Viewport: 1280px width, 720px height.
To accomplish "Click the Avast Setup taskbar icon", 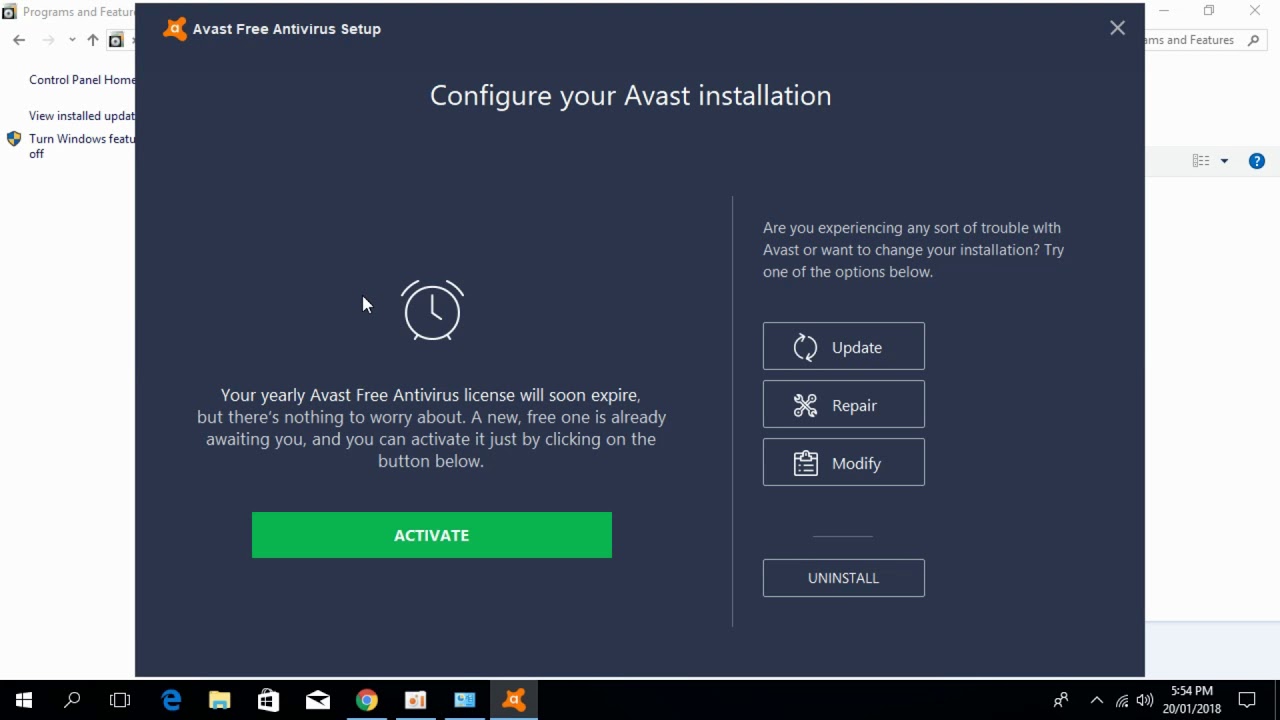I will pyautogui.click(x=514, y=700).
